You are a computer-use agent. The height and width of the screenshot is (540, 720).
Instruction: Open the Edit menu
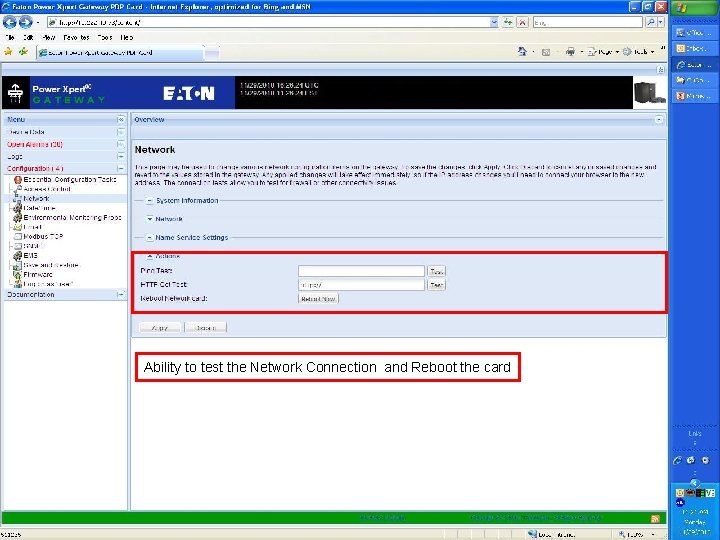(x=28, y=37)
